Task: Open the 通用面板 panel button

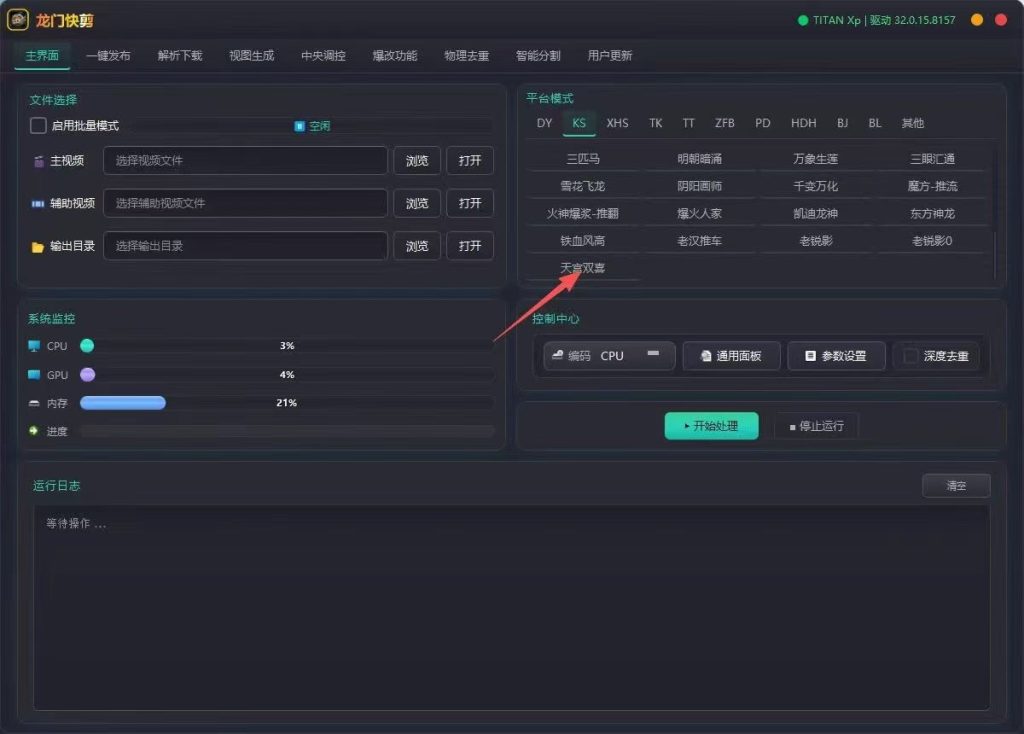Action: point(731,356)
